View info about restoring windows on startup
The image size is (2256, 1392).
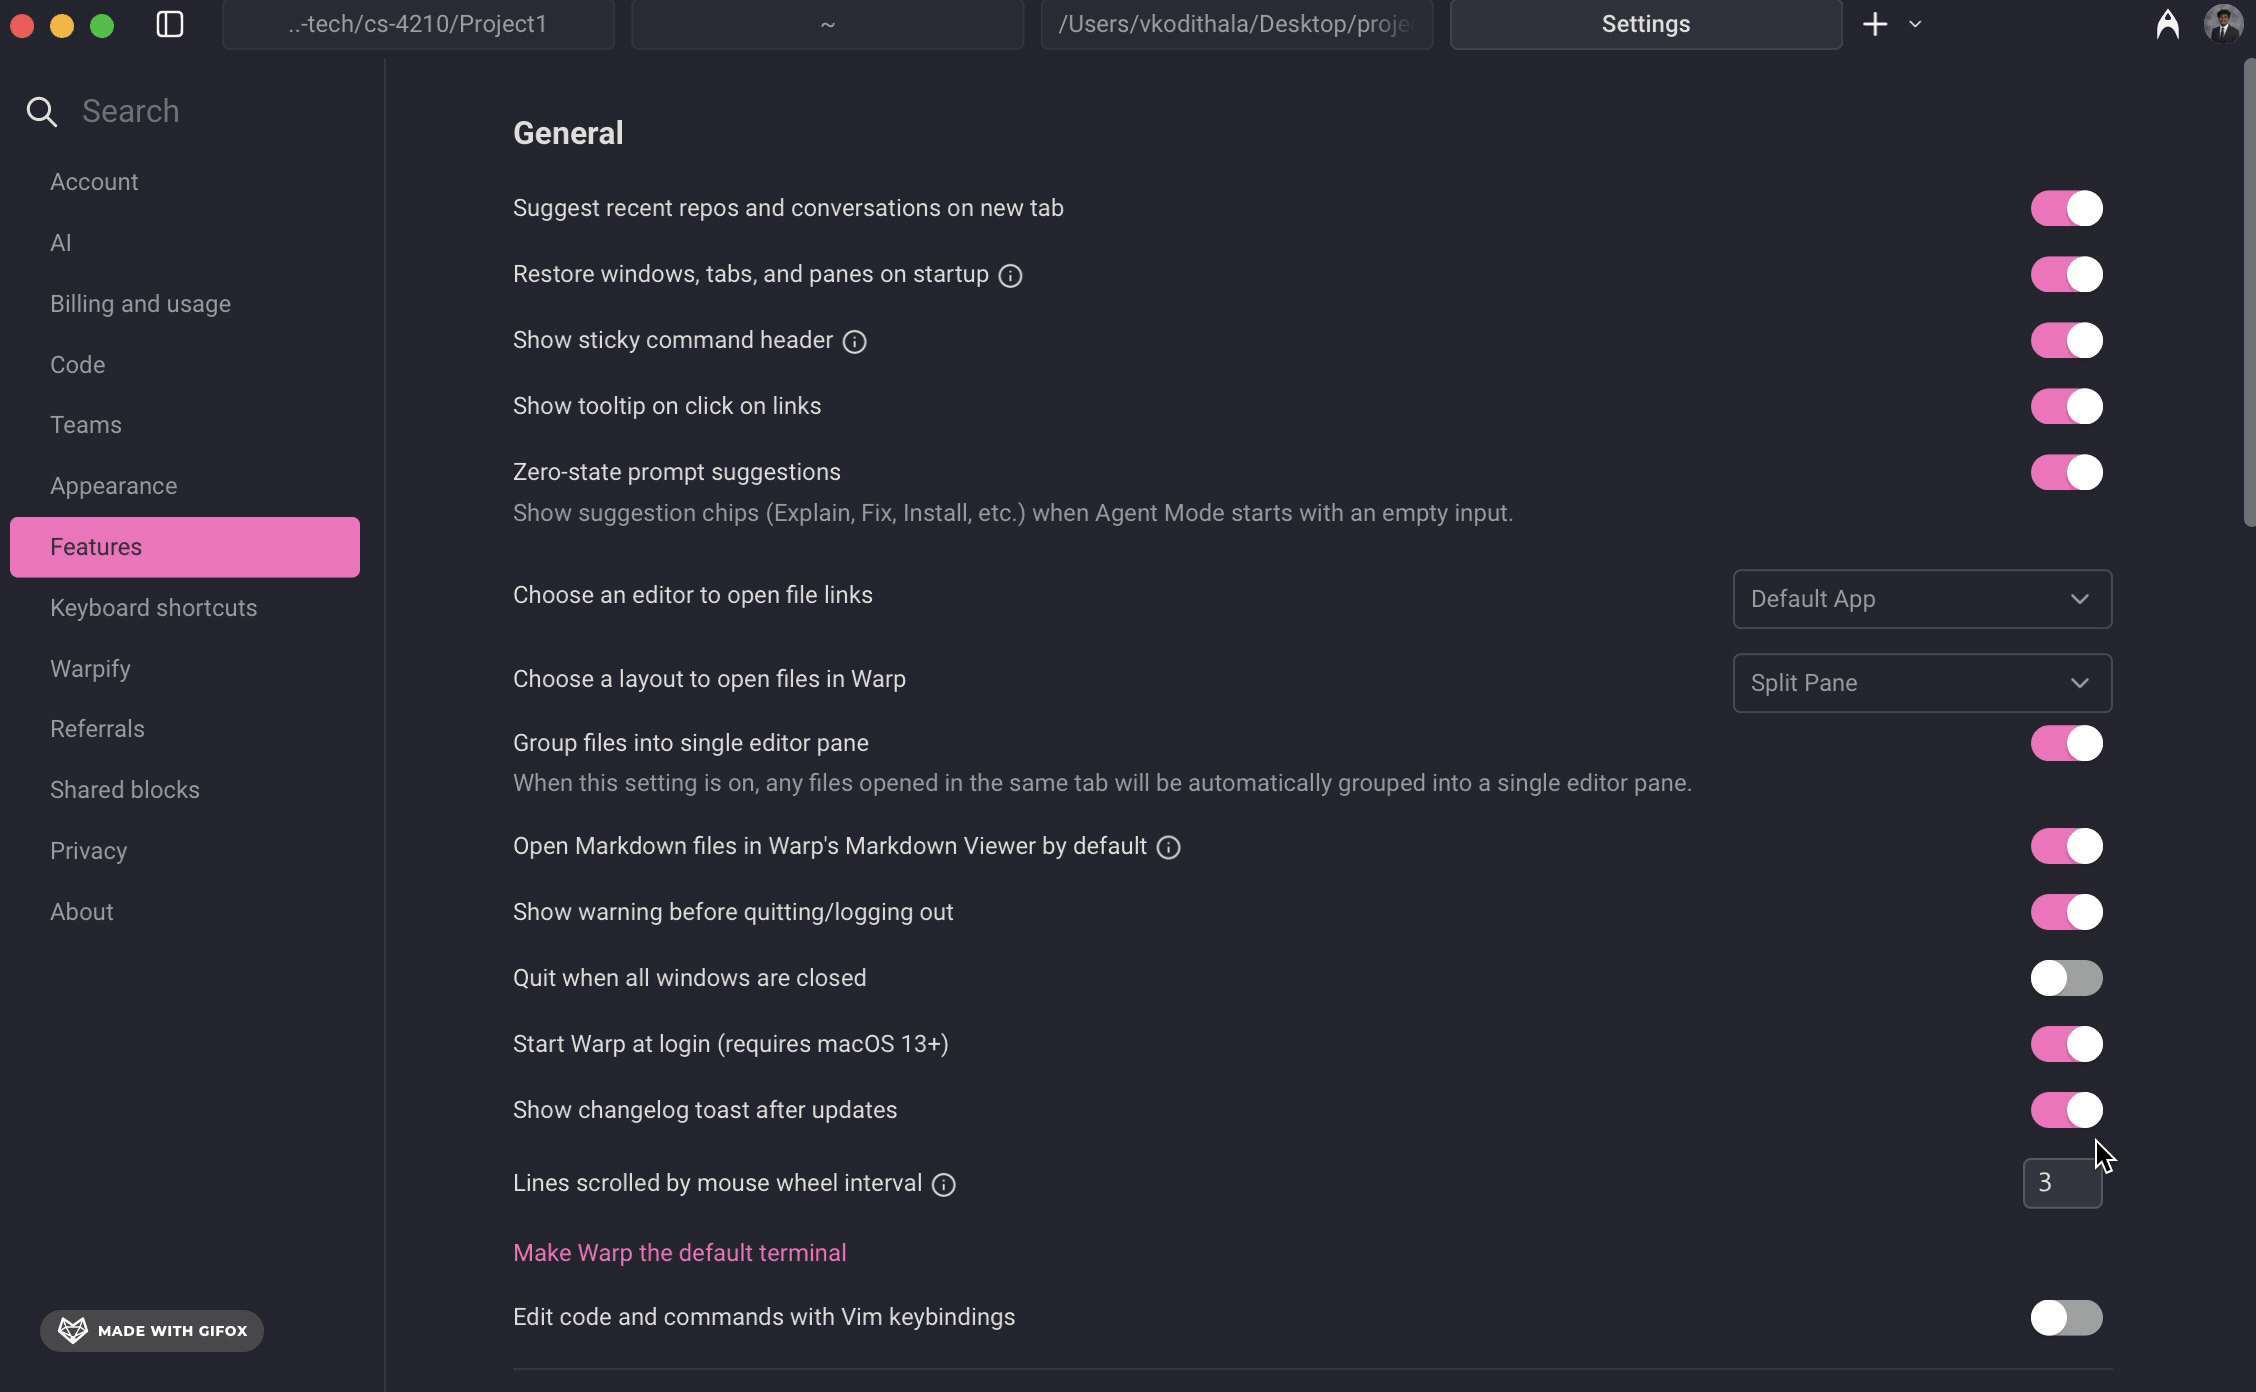1010,276
